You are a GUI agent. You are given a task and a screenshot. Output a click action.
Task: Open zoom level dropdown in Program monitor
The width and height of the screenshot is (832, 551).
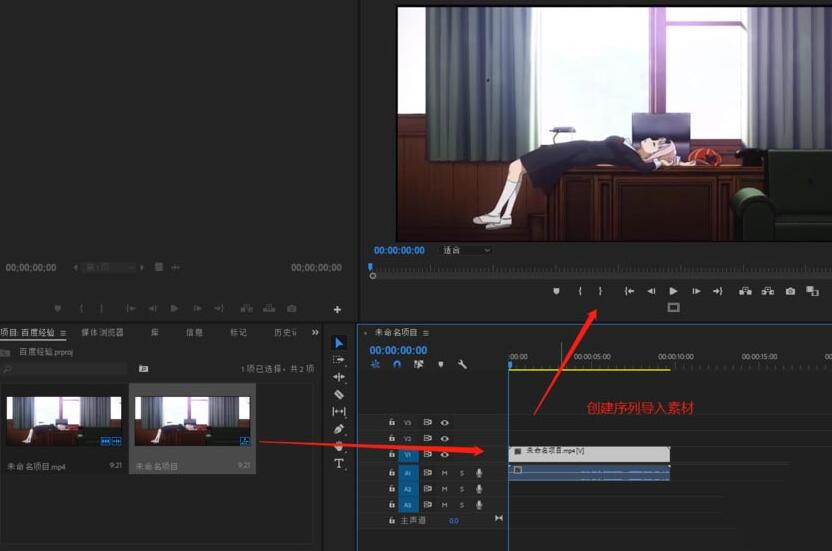[466, 250]
